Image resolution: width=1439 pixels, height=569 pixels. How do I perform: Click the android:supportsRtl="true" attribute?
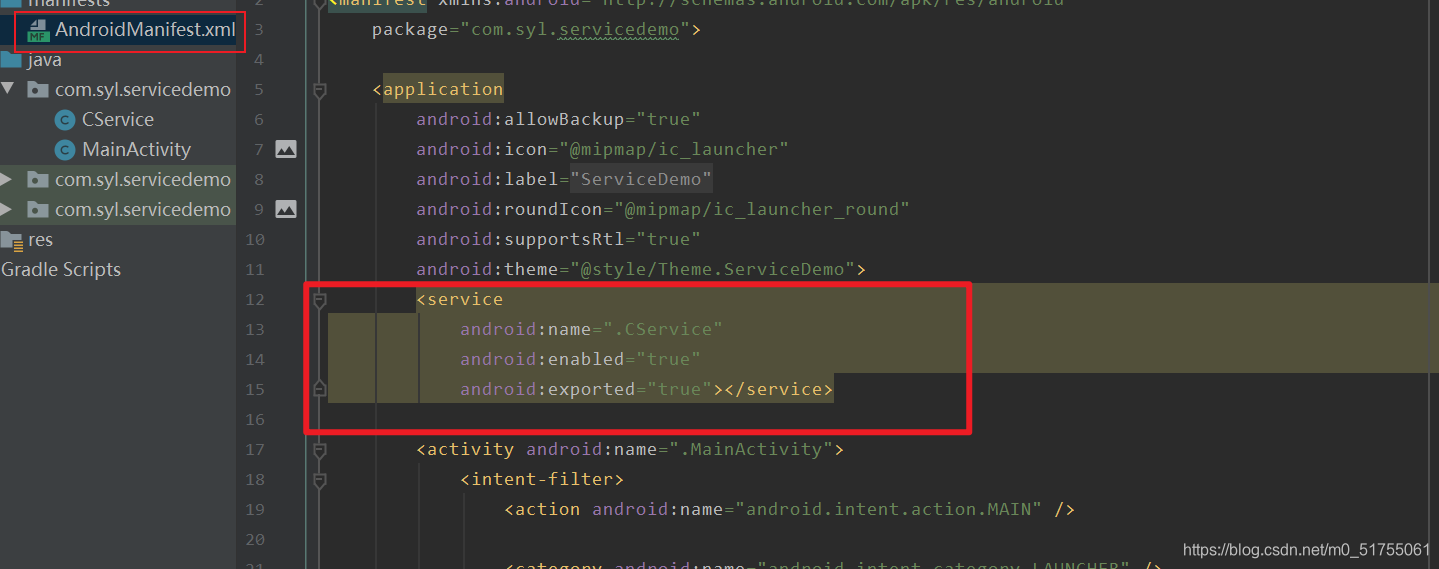click(x=559, y=239)
